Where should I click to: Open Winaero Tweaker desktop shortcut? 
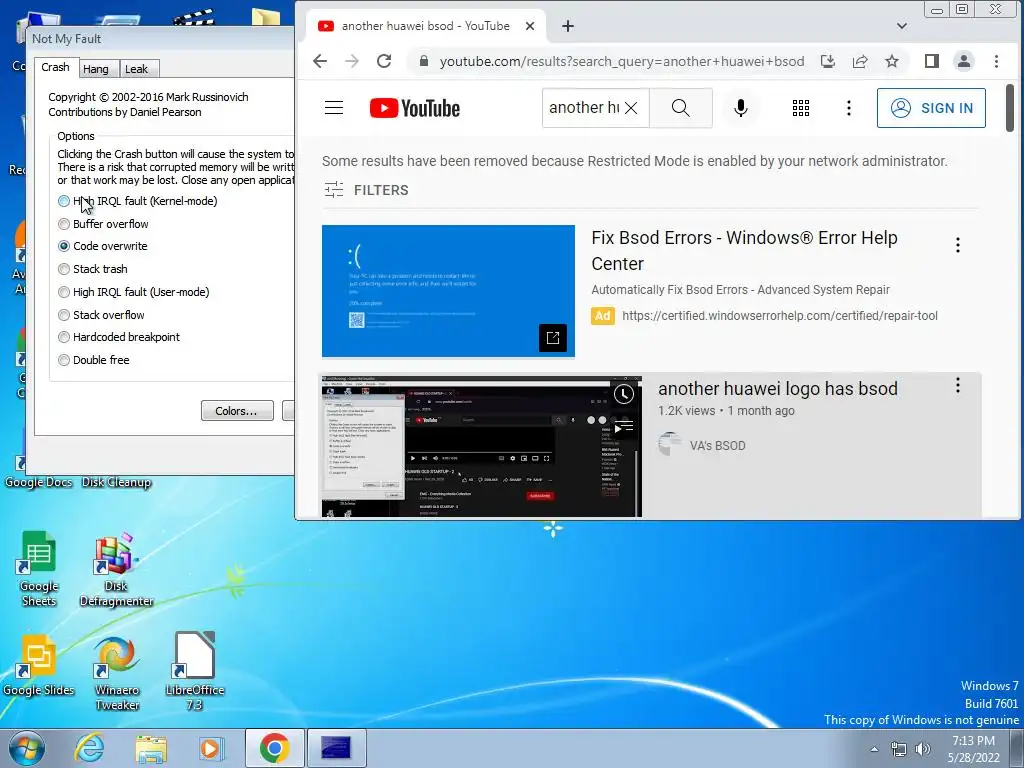116,673
